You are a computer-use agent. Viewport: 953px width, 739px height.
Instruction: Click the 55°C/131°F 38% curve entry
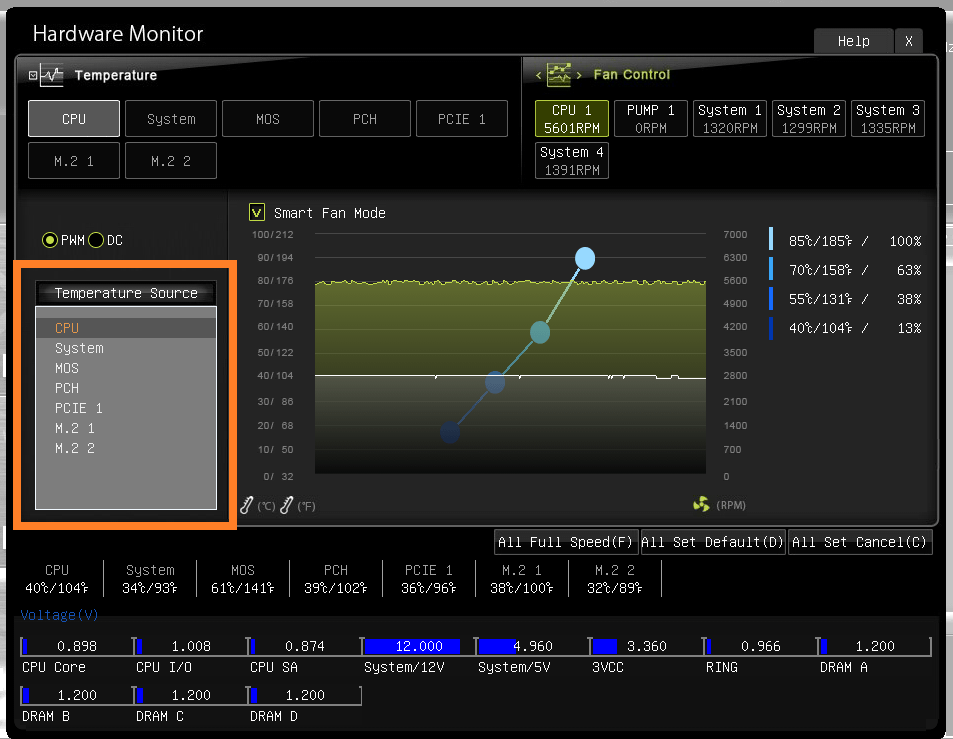(x=846, y=299)
